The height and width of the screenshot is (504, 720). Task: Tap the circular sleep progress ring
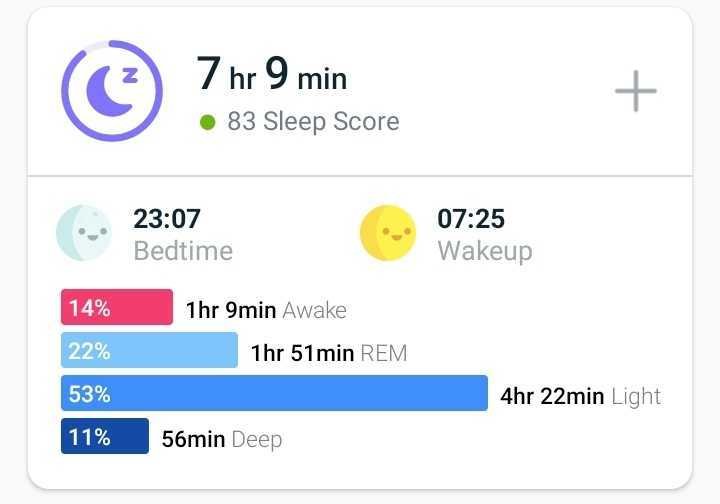tap(112, 91)
